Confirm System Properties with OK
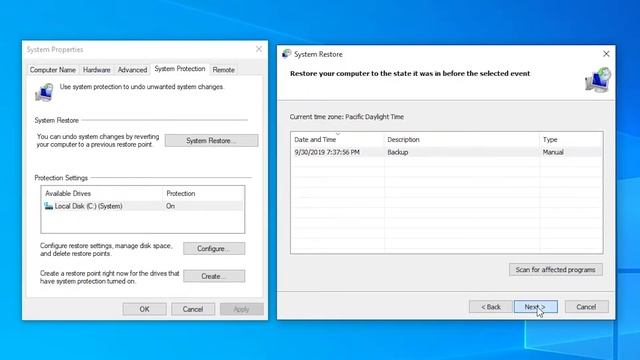The height and width of the screenshot is (360, 640). (144, 309)
